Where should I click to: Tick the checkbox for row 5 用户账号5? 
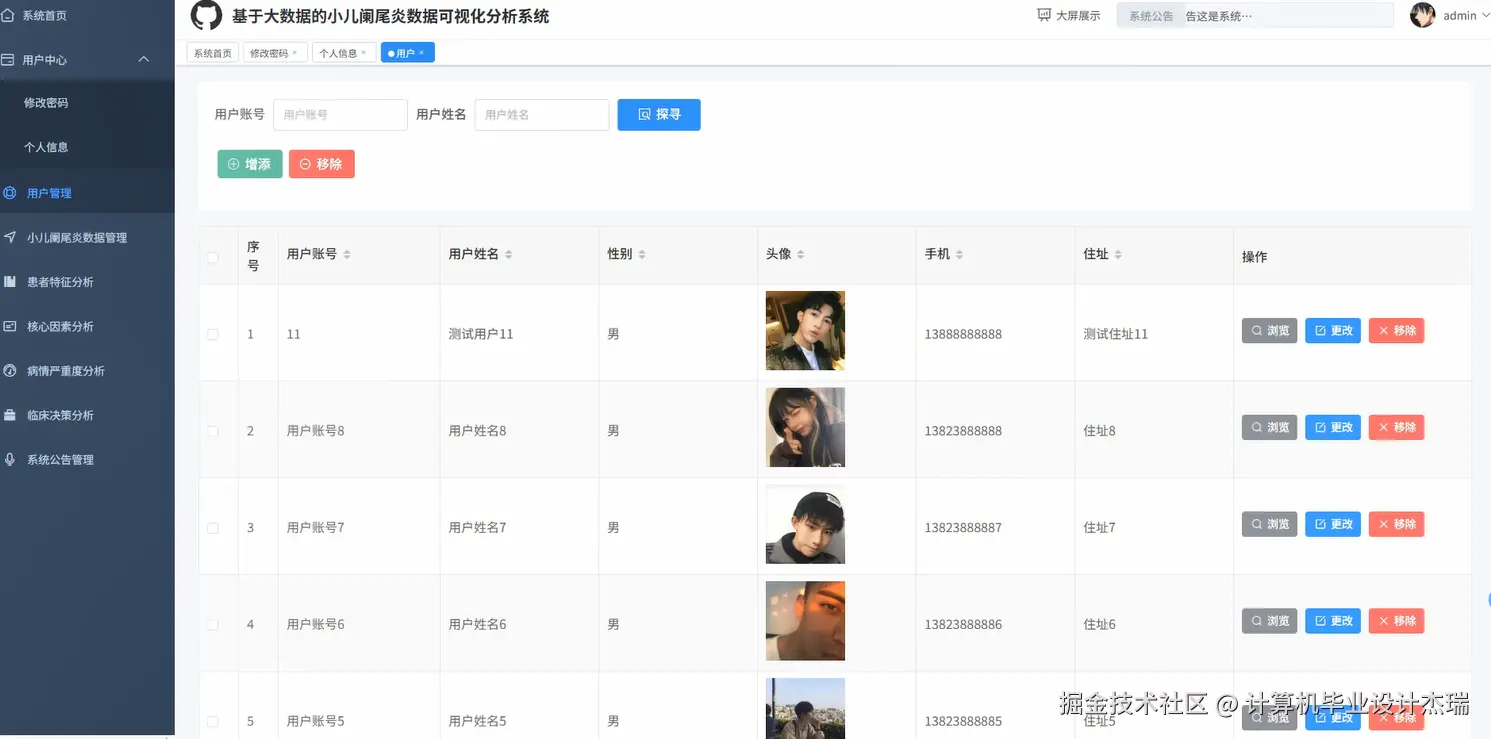click(x=213, y=721)
